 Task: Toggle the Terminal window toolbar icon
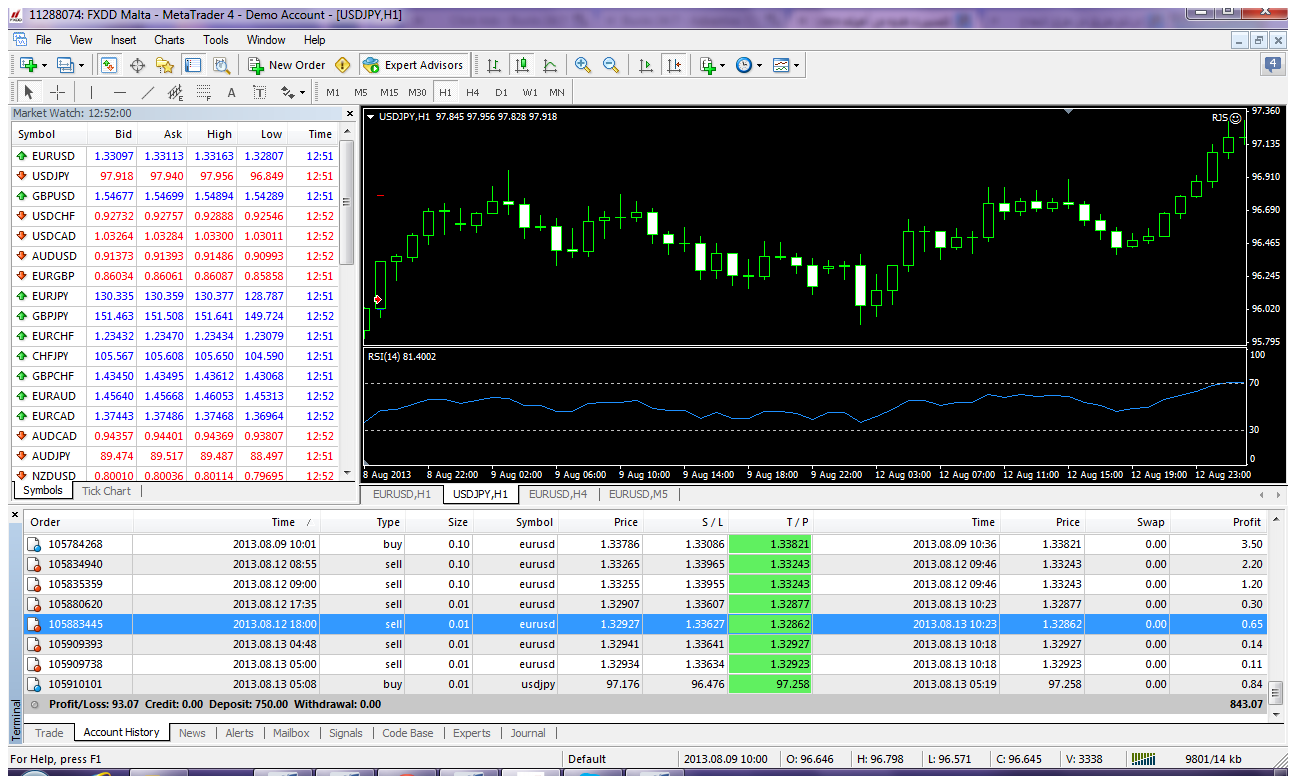tap(193, 65)
